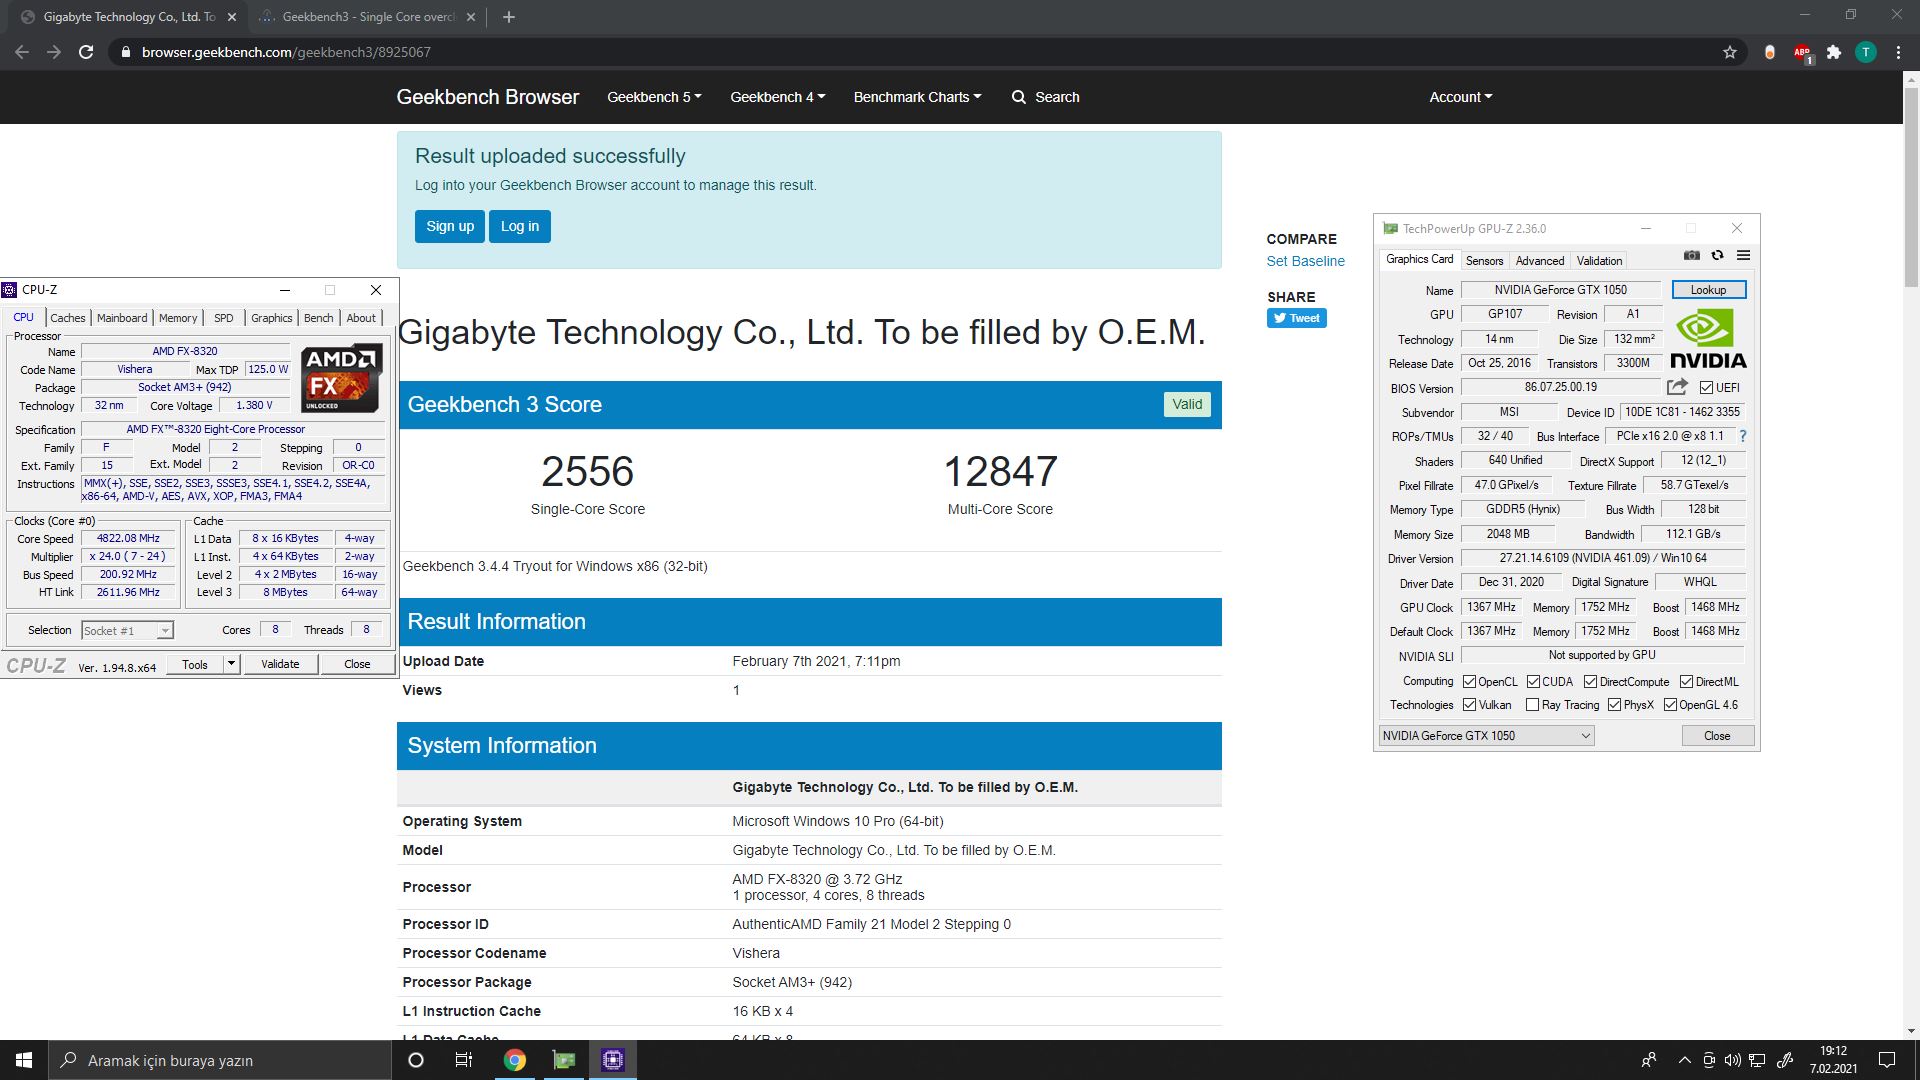Switch to the Validation tab in GPU-Z
The width and height of the screenshot is (1920, 1080).
pos(1599,261)
